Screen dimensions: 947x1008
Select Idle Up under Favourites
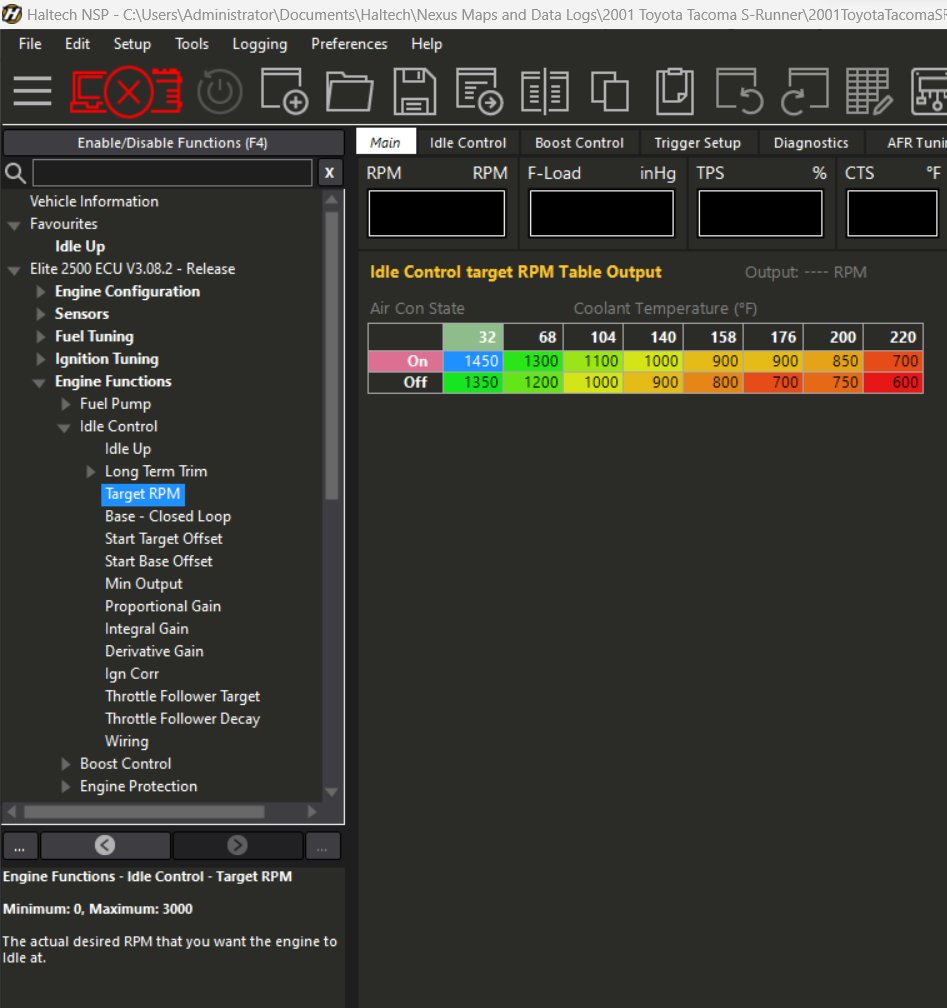point(80,246)
